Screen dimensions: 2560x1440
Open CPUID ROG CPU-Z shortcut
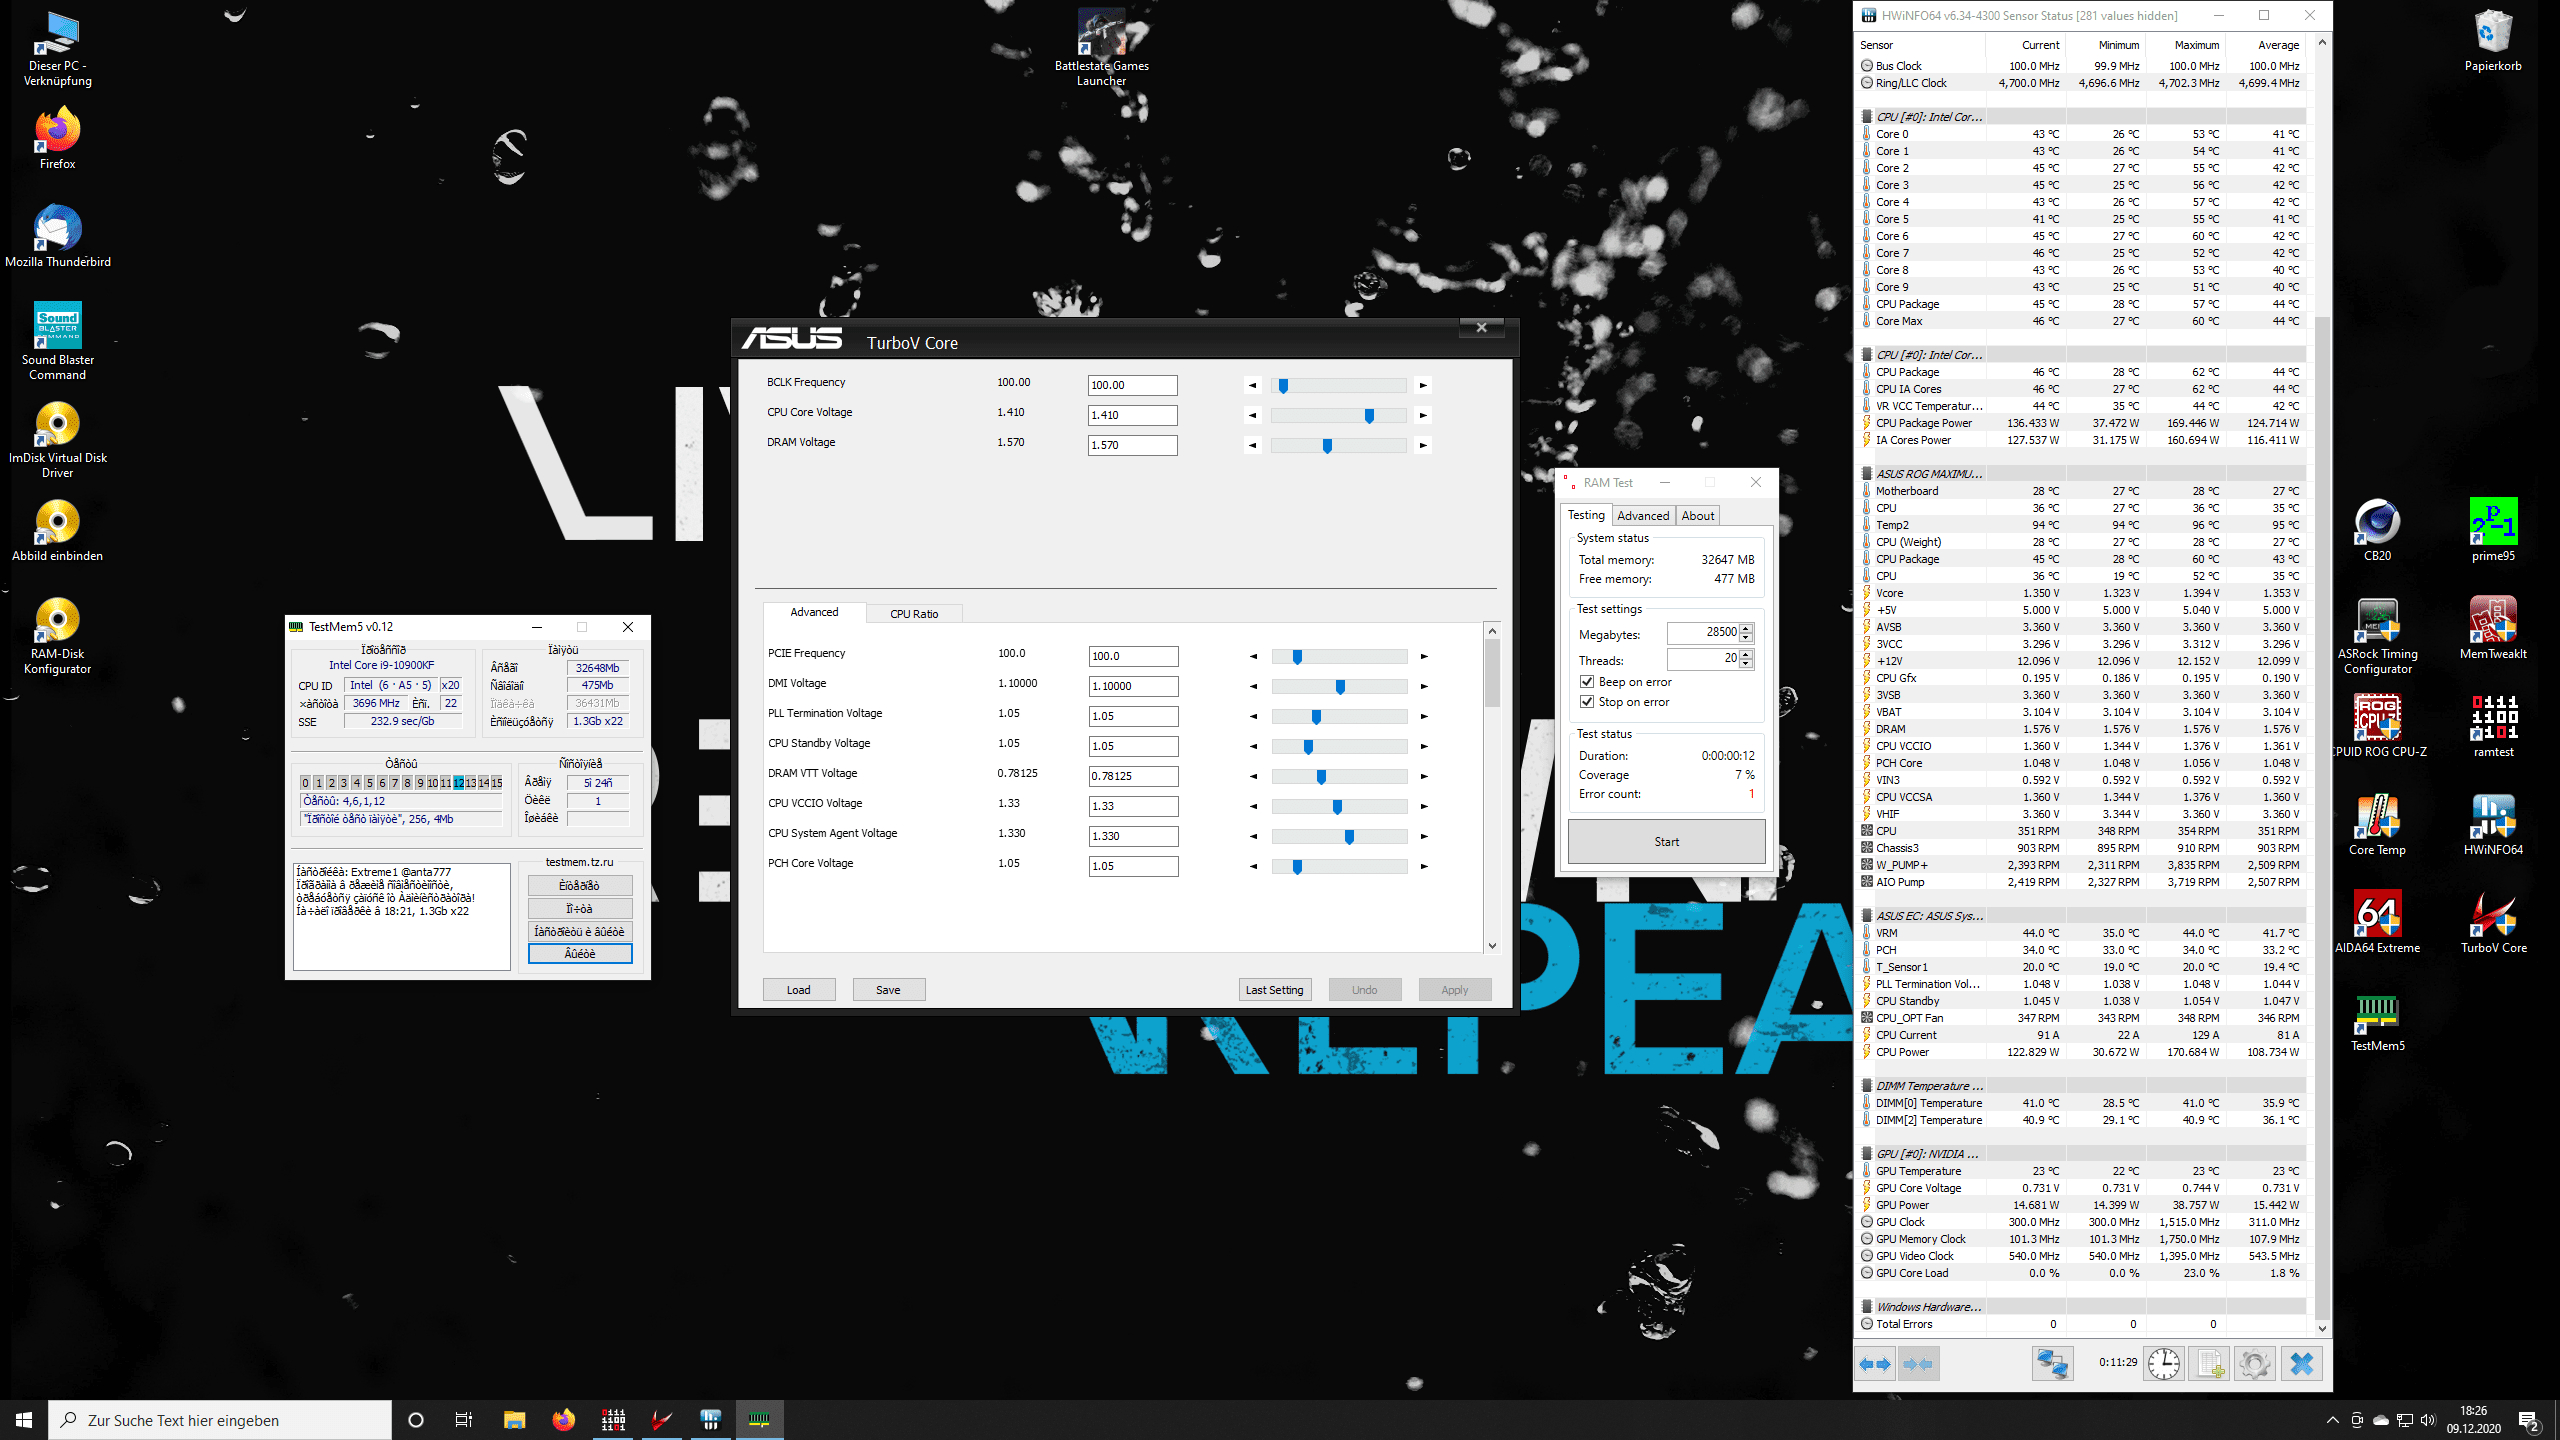tap(2377, 726)
